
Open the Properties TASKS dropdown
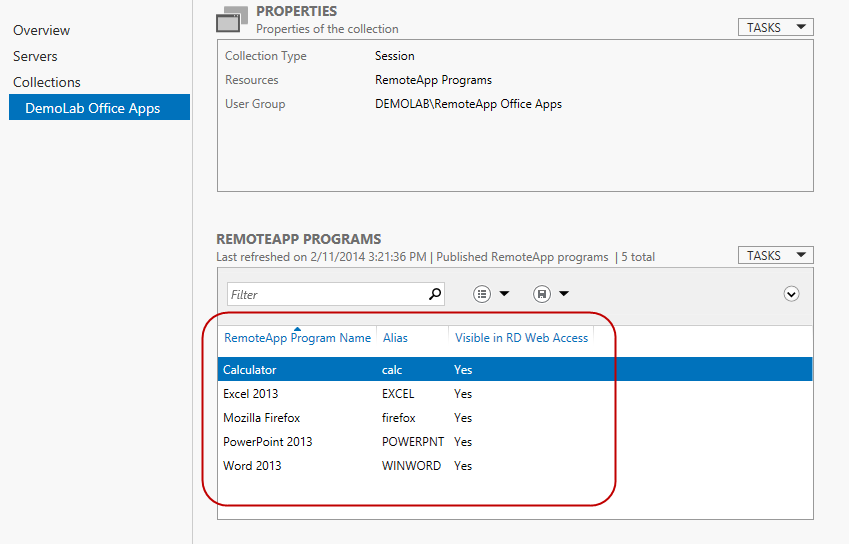775,28
